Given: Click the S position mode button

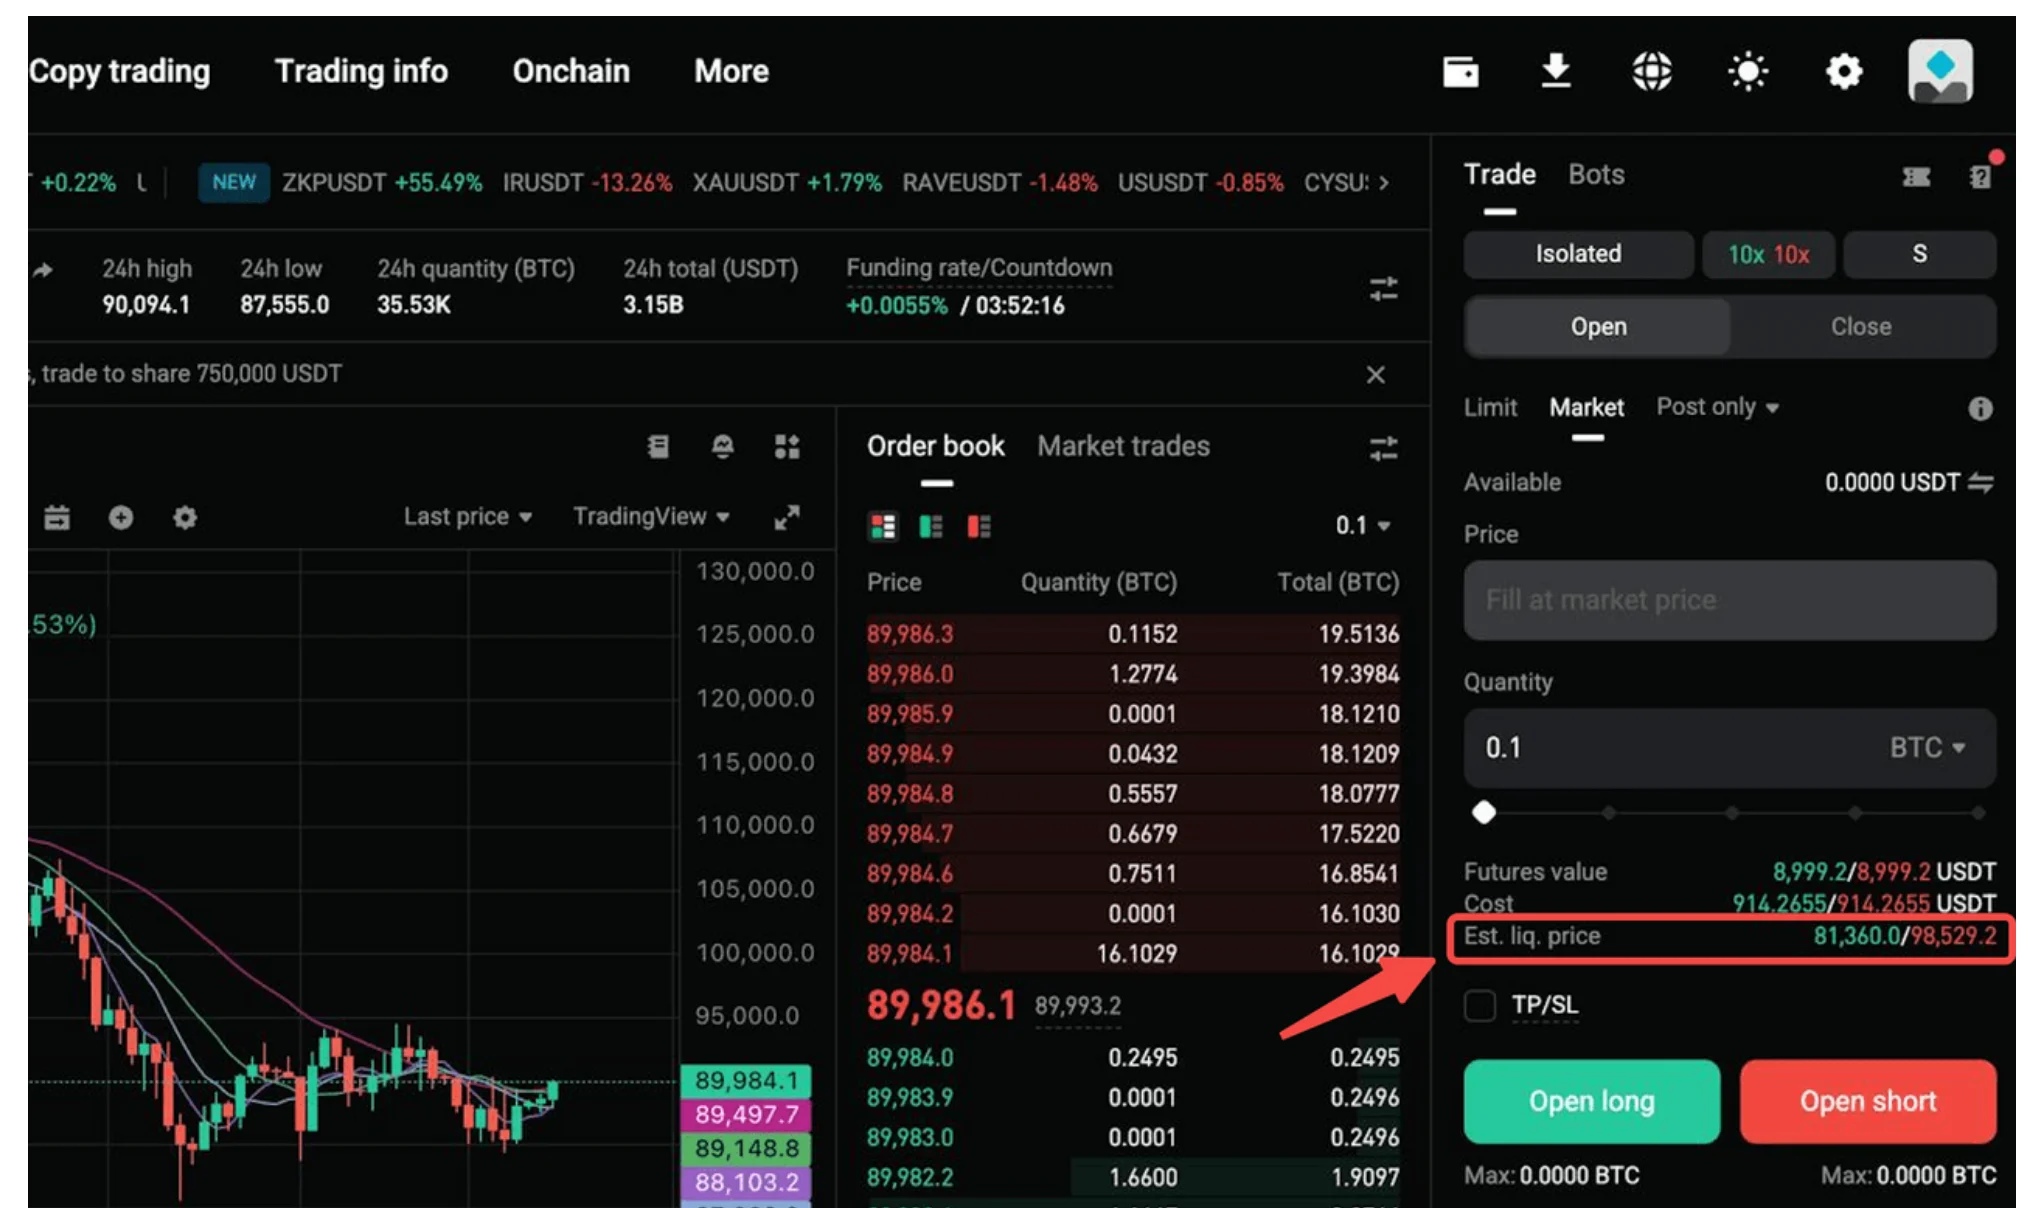Looking at the screenshot, I should pyautogui.click(x=1919, y=254).
